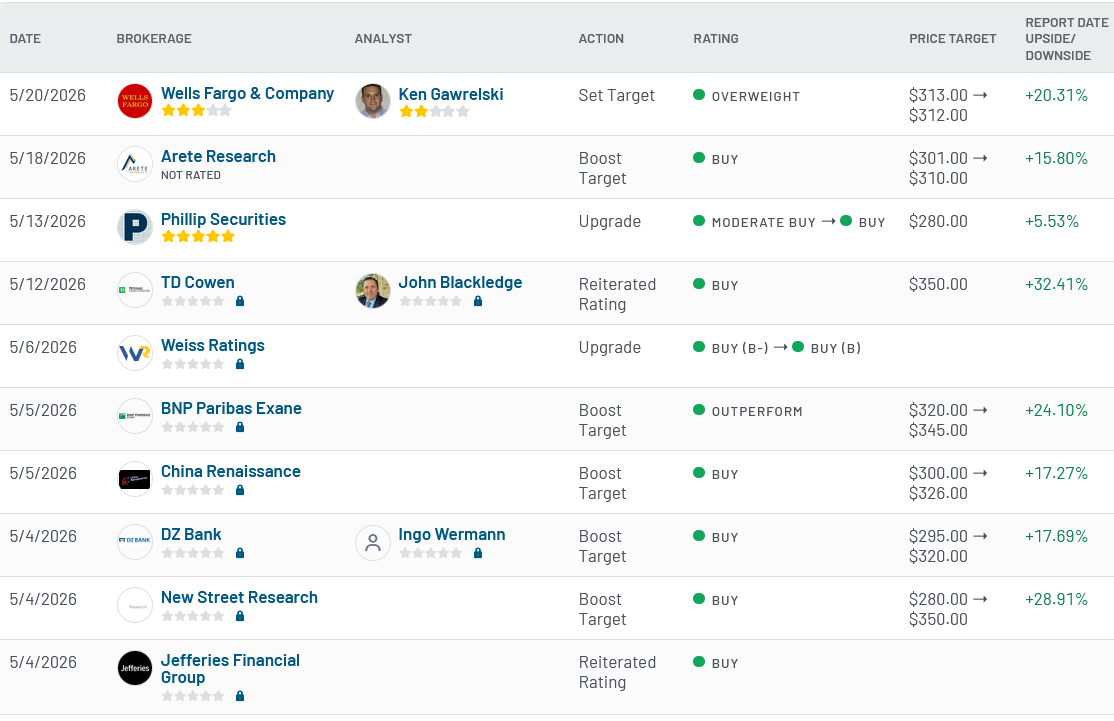Click the Jefferies logo icon

[135, 668]
